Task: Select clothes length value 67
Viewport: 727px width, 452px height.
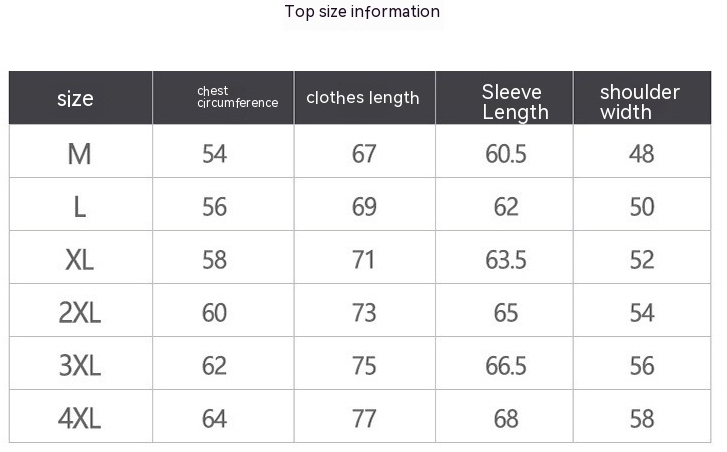Action: pos(364,154)
